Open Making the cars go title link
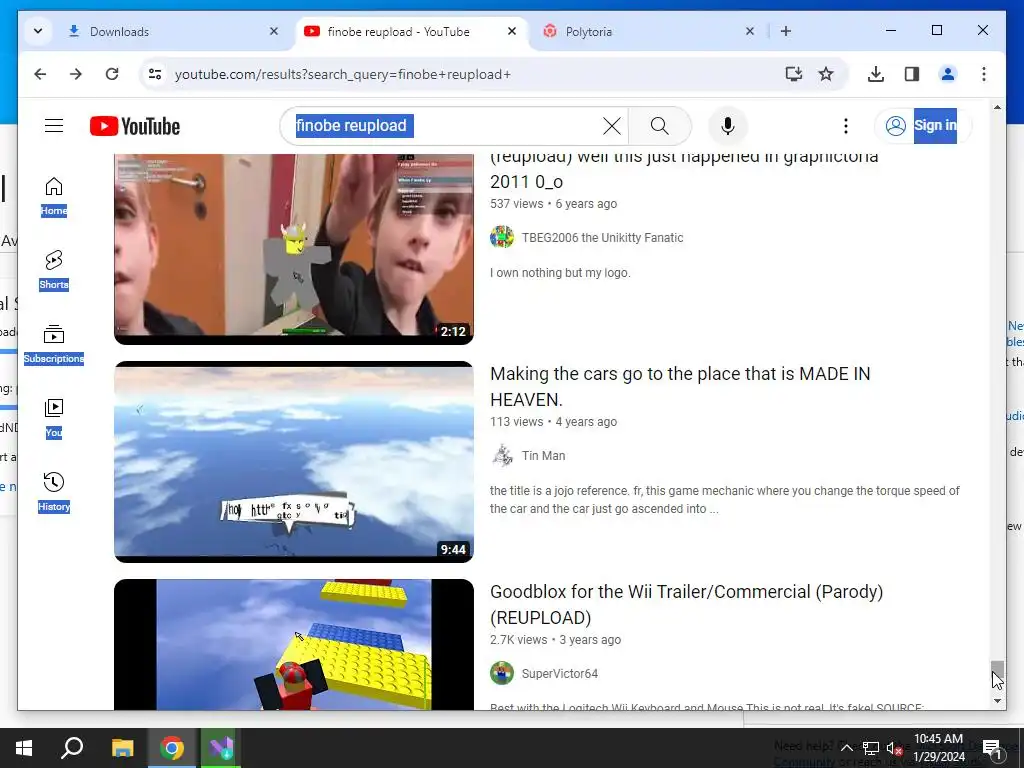 (680, 387)
